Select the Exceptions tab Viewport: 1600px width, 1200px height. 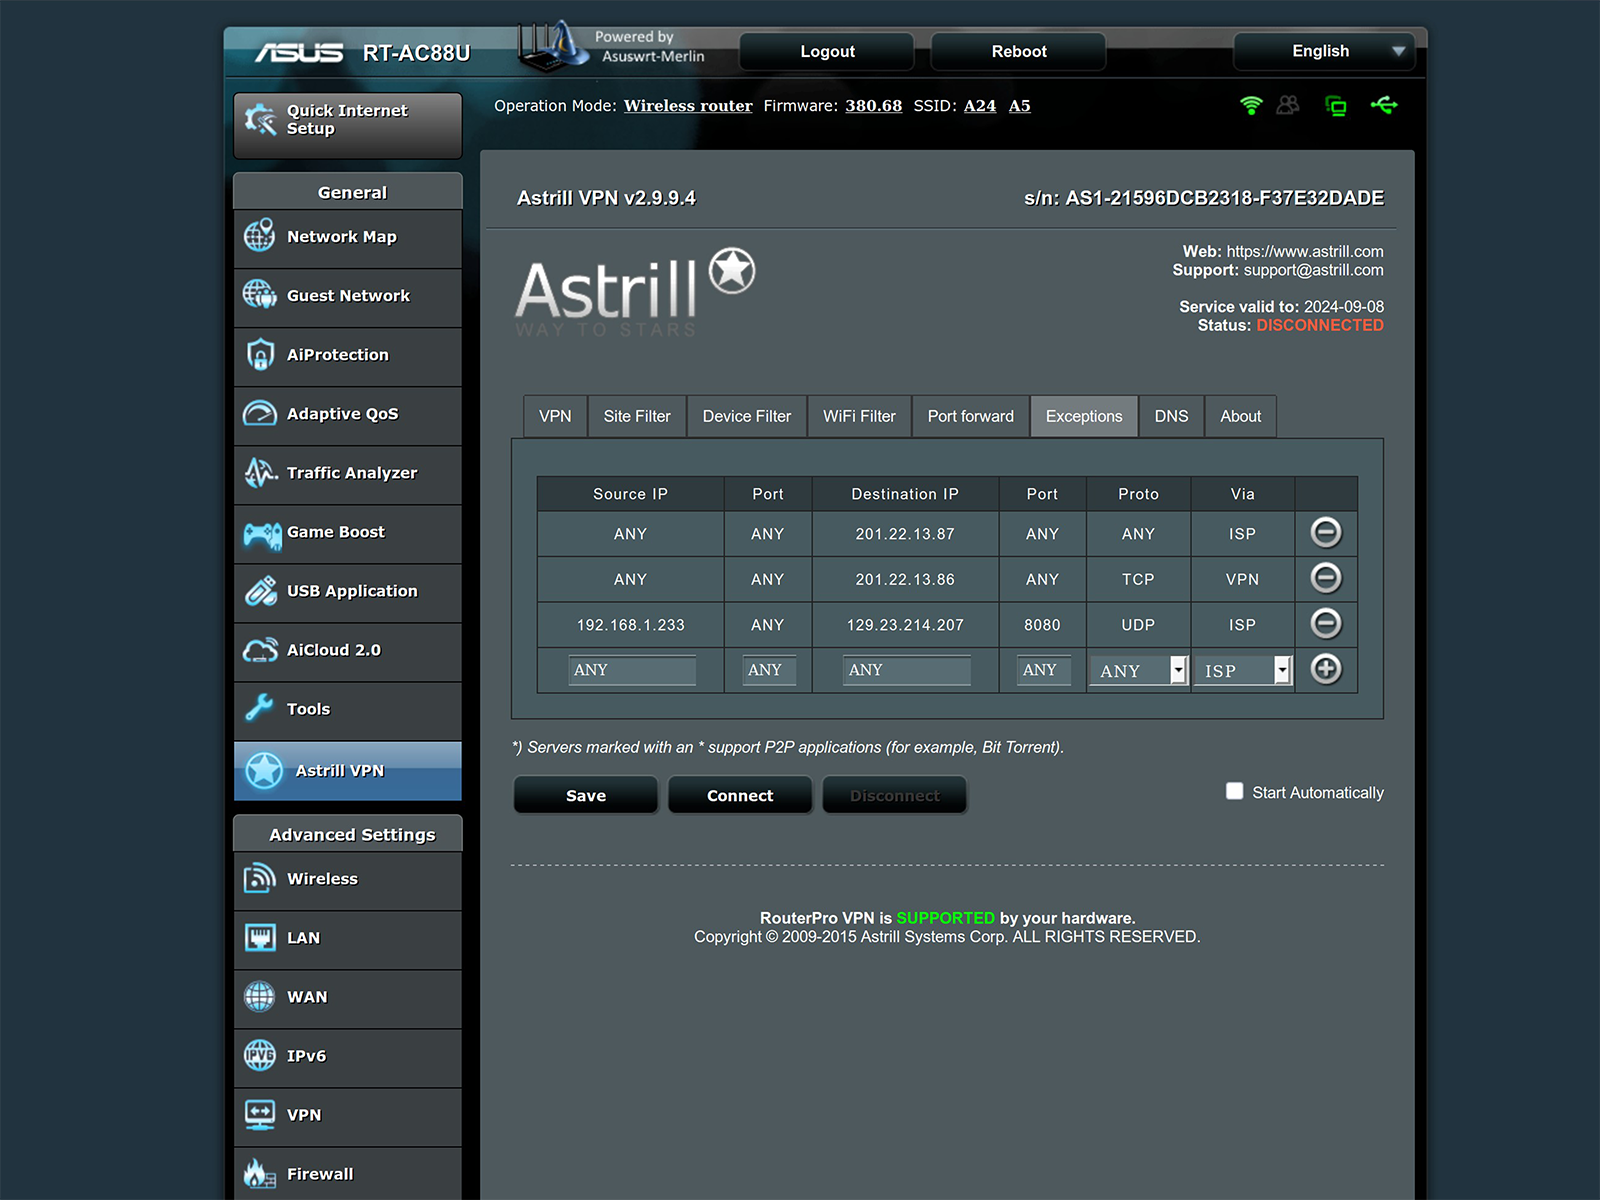coord(1084,416)
